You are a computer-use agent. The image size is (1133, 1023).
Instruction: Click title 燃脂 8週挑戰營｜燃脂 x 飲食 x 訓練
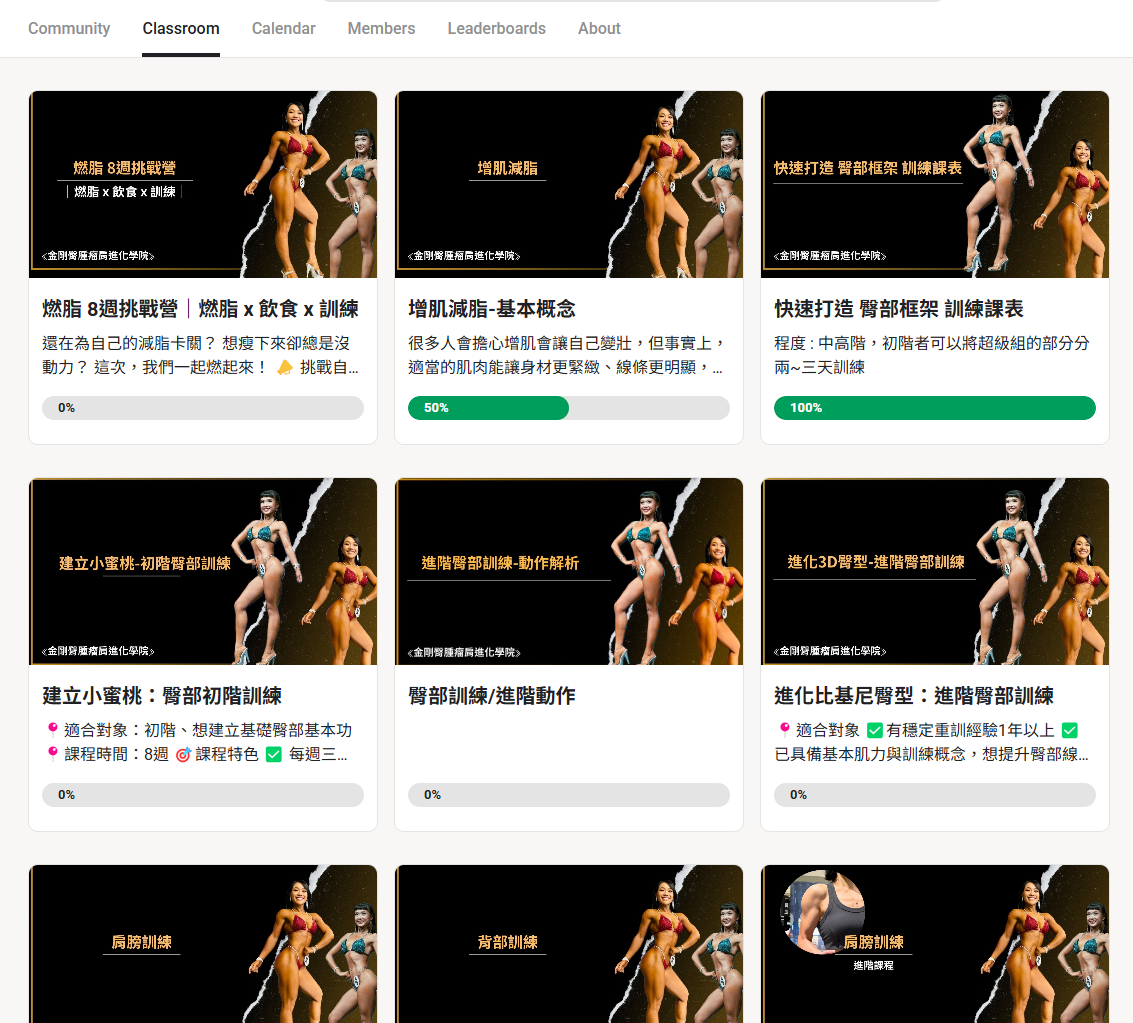pos(200,309)
